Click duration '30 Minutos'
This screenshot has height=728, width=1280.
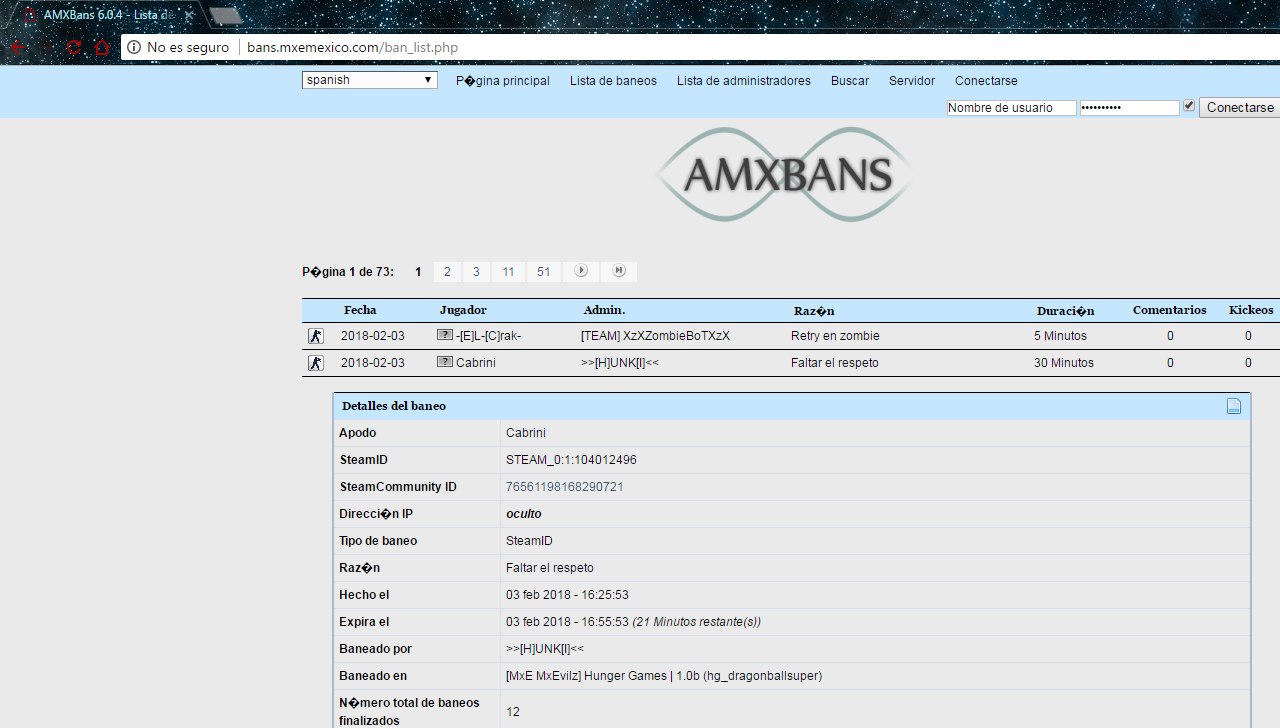coord(1064,363)
